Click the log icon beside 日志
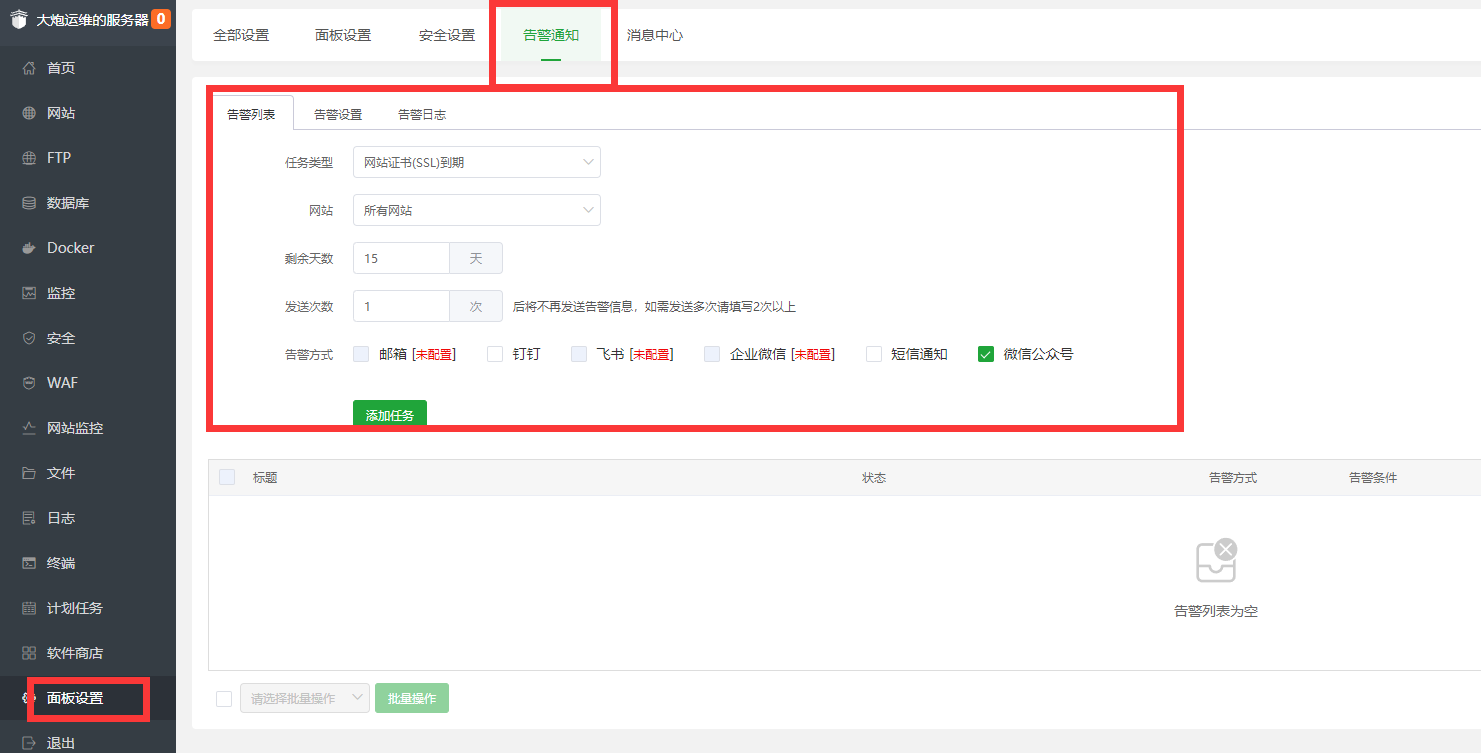This screenshot has width=1481, height=753. tap(29, 518)
